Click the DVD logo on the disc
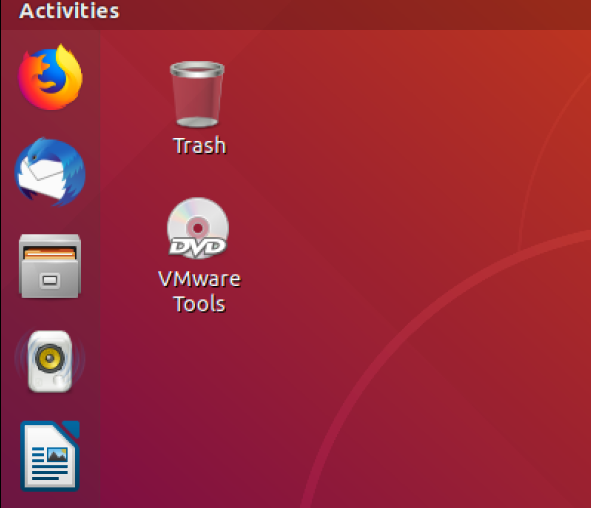 (198, 248)
